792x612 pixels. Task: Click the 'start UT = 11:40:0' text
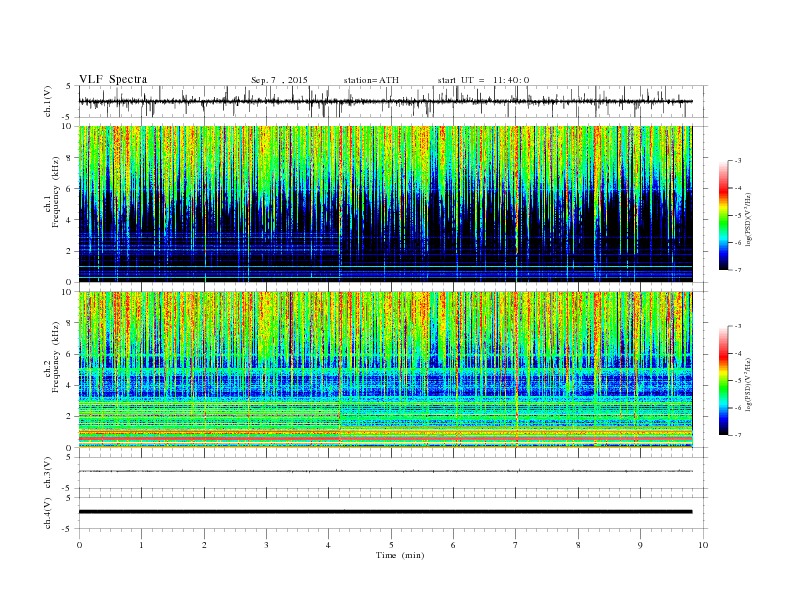point(483,80)
